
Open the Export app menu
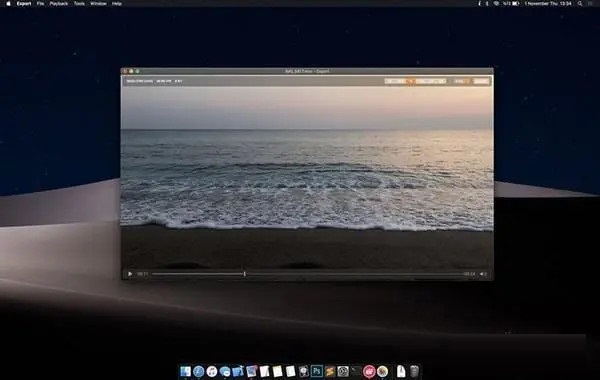coord(24,3)
